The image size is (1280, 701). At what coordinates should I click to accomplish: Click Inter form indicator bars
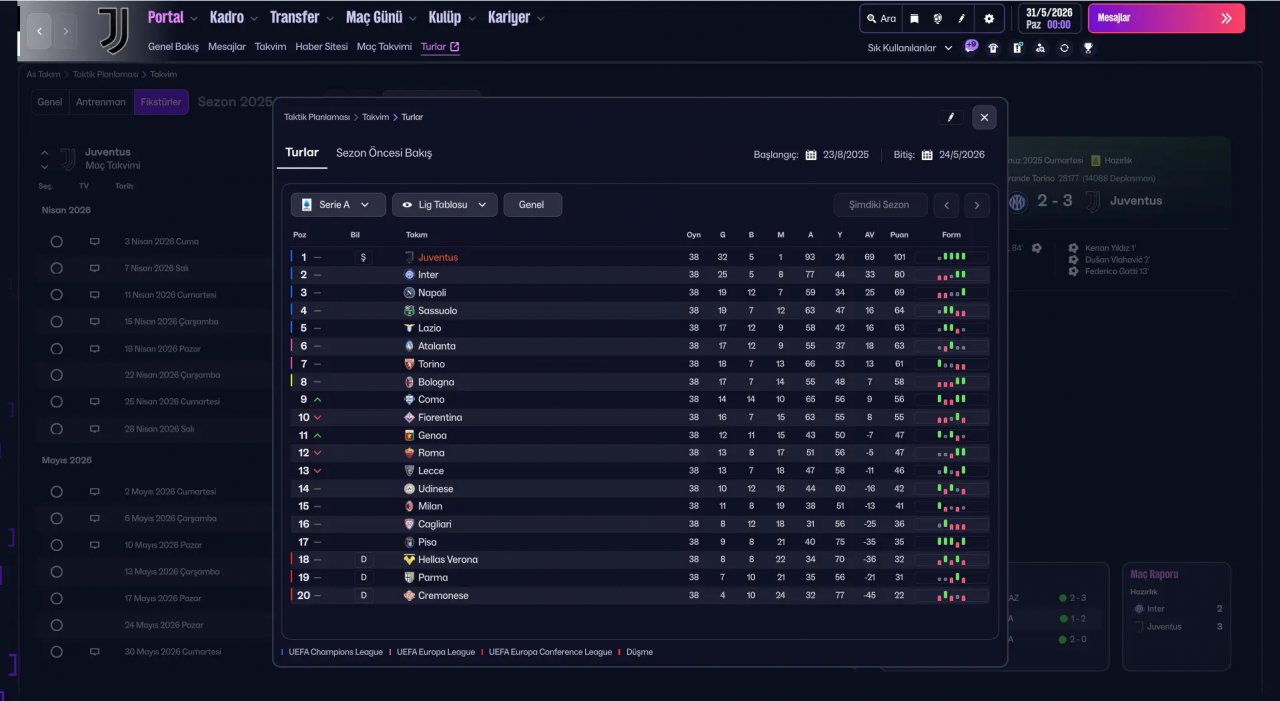(x=952, y=275)
